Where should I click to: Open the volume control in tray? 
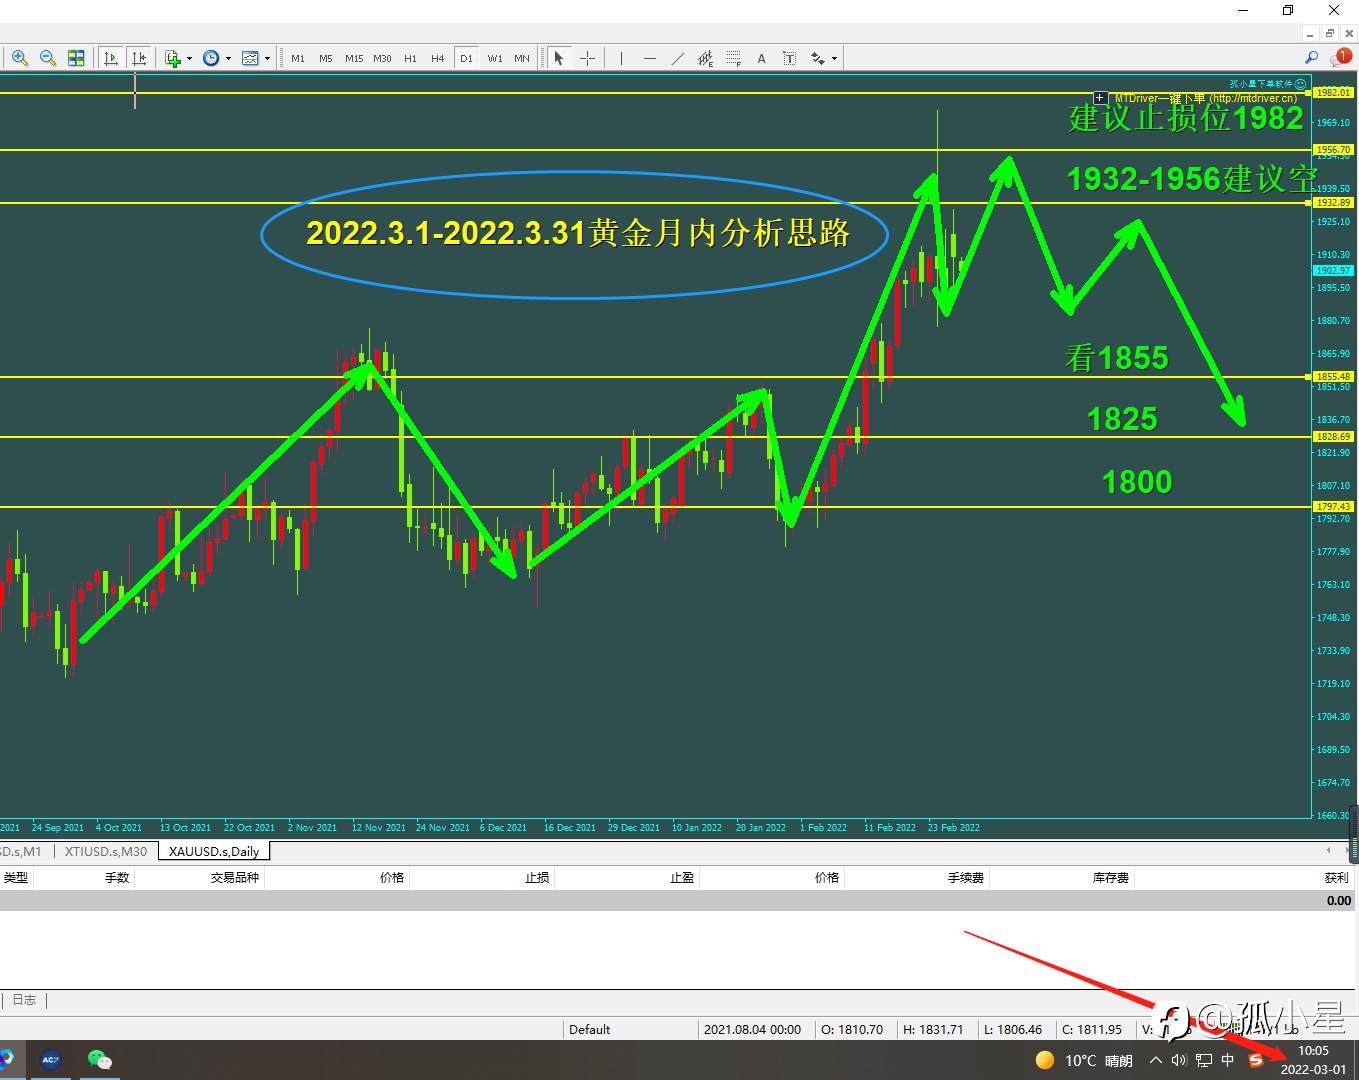pyautogui.click(x=1179, y=1060)
